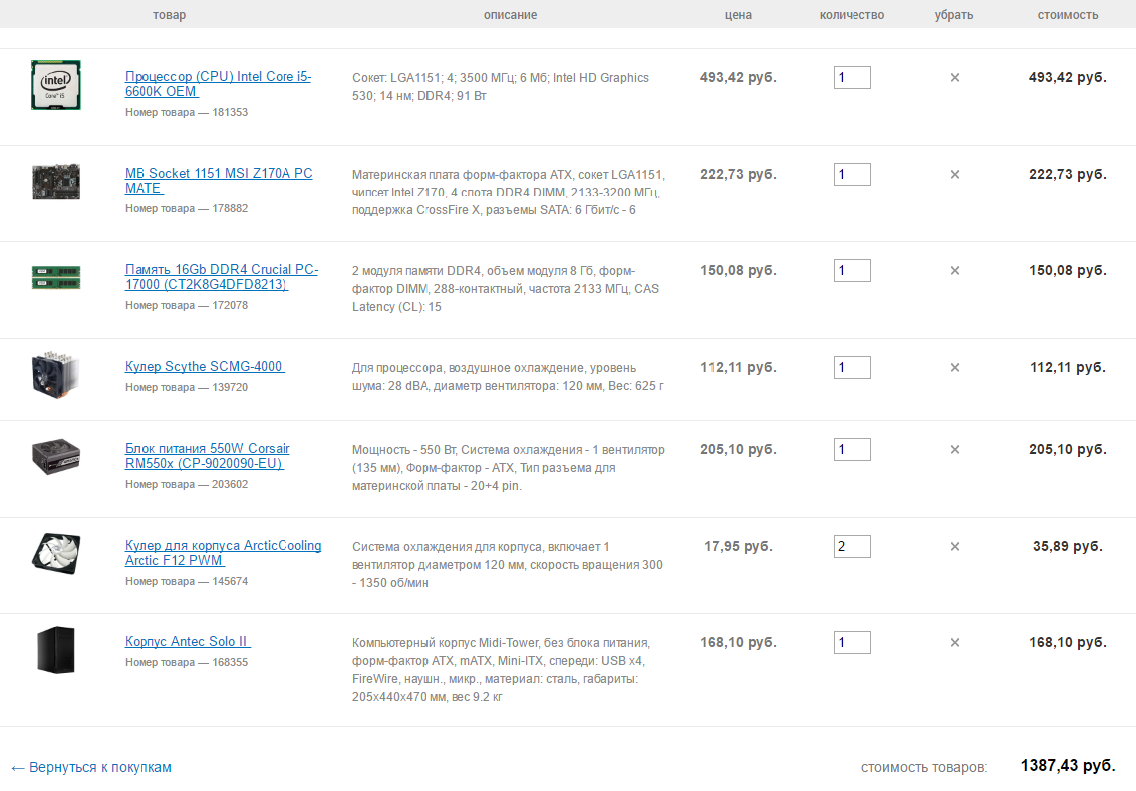Screen dimensions: 1136x791
Task: Select the описание column header
Action: [x=511, y=14]
